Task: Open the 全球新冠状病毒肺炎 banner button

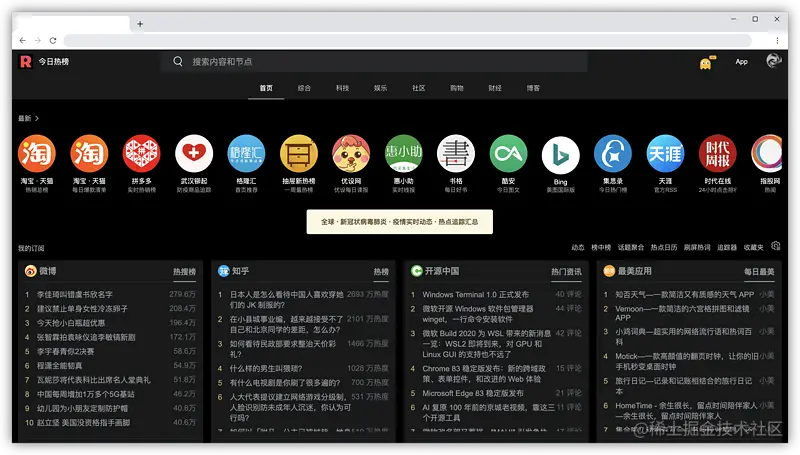Action: click(x=399, y=222)
